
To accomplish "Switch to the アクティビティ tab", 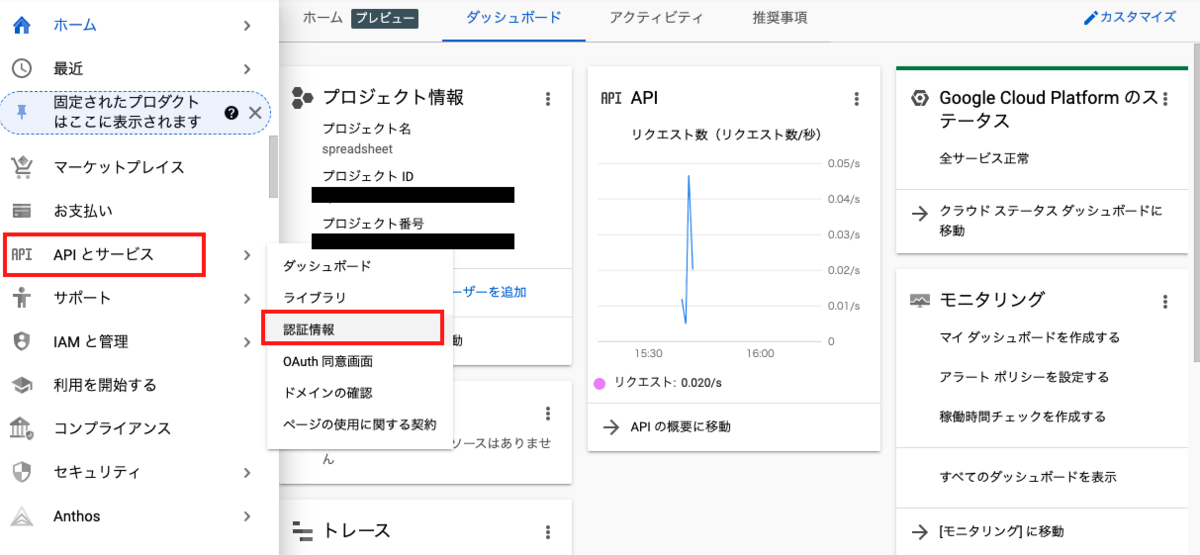I will tap(656, 18).
